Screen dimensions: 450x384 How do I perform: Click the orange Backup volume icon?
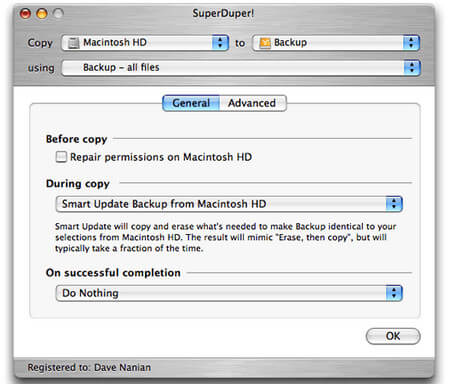coord(265,43)
